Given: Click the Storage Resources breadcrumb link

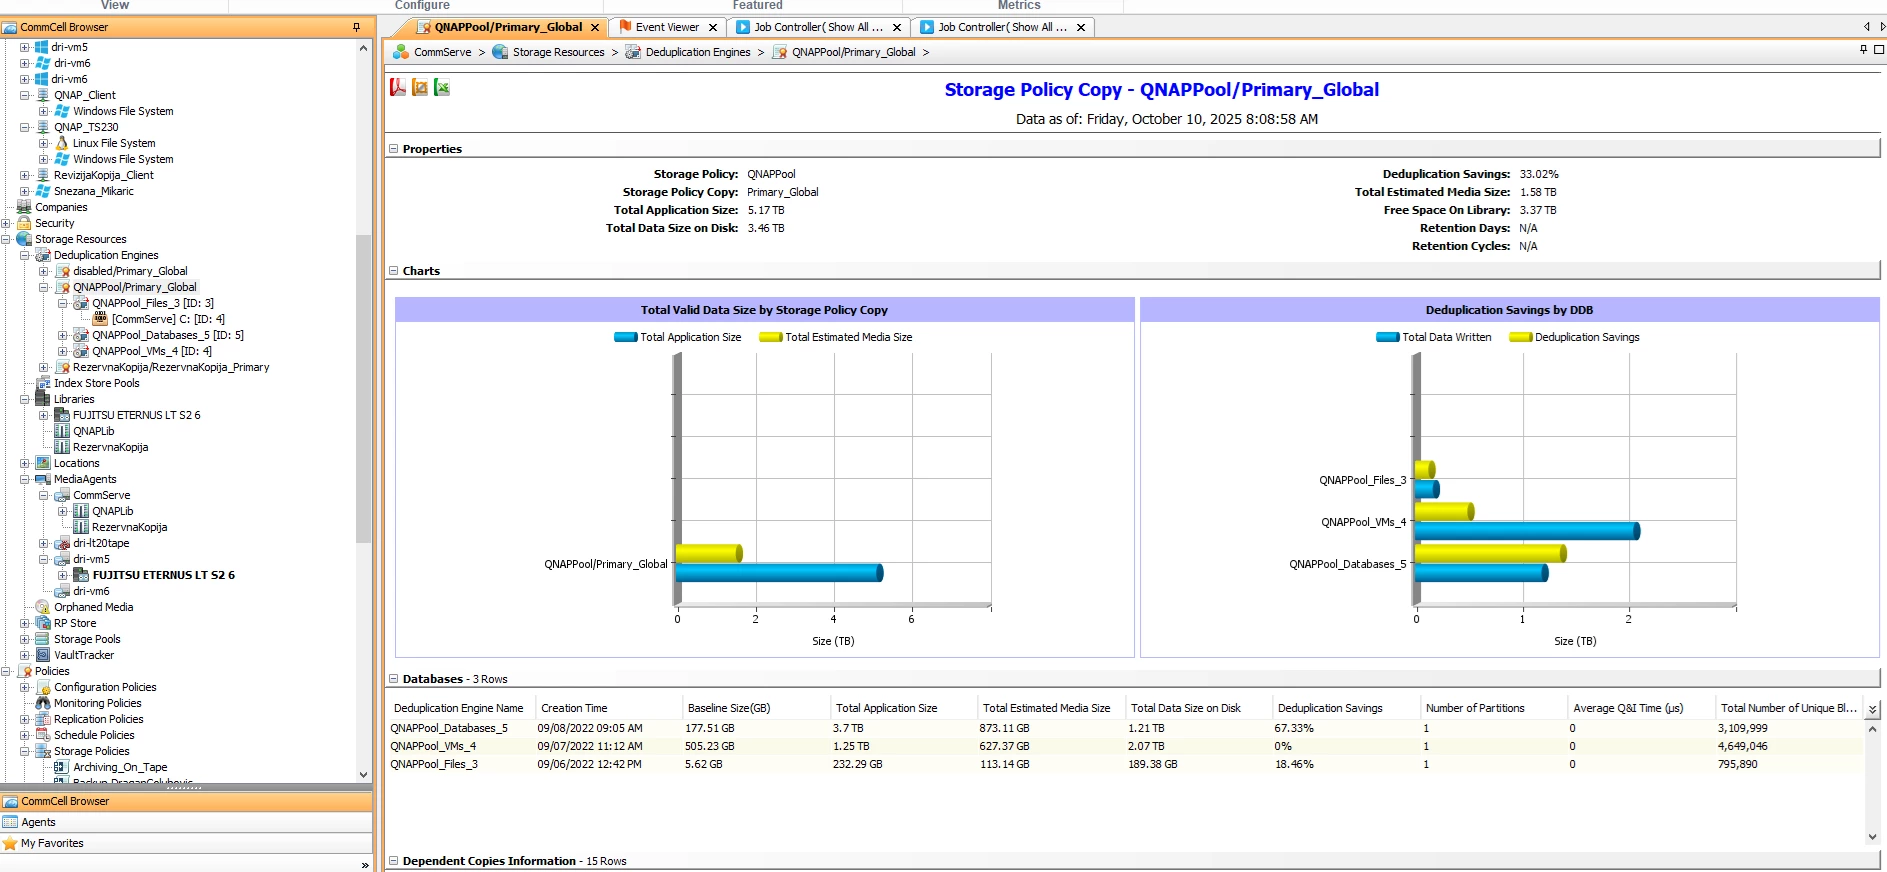Looking at the screenshot, I should point(558,52).
